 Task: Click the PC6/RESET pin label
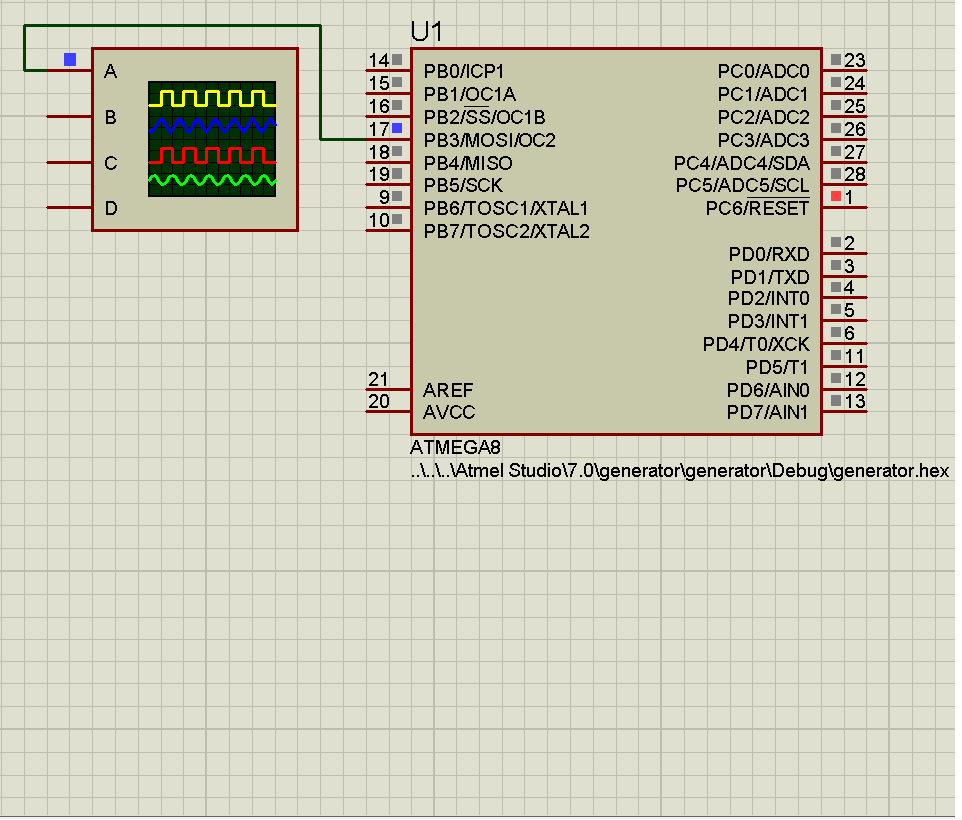point(758,209)
